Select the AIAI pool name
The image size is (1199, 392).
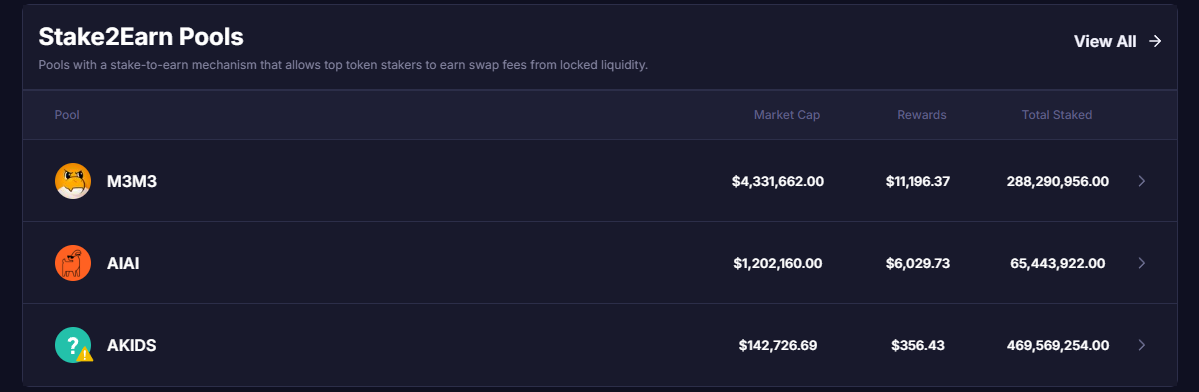click(x=123, y=264)
